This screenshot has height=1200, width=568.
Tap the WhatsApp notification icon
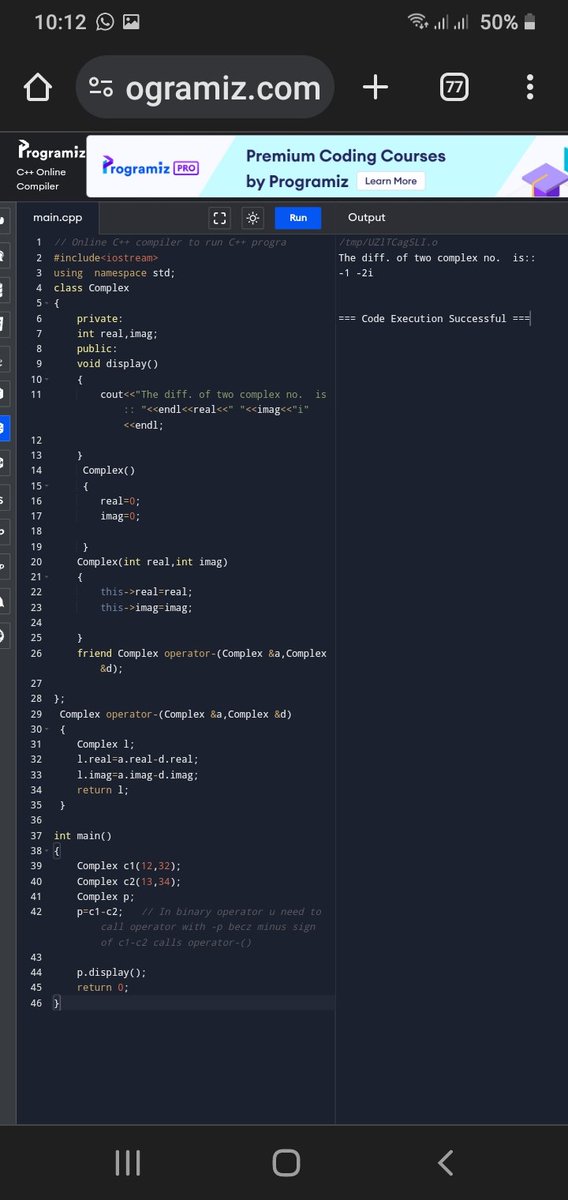pyautogui.click(x=105, y=21)
